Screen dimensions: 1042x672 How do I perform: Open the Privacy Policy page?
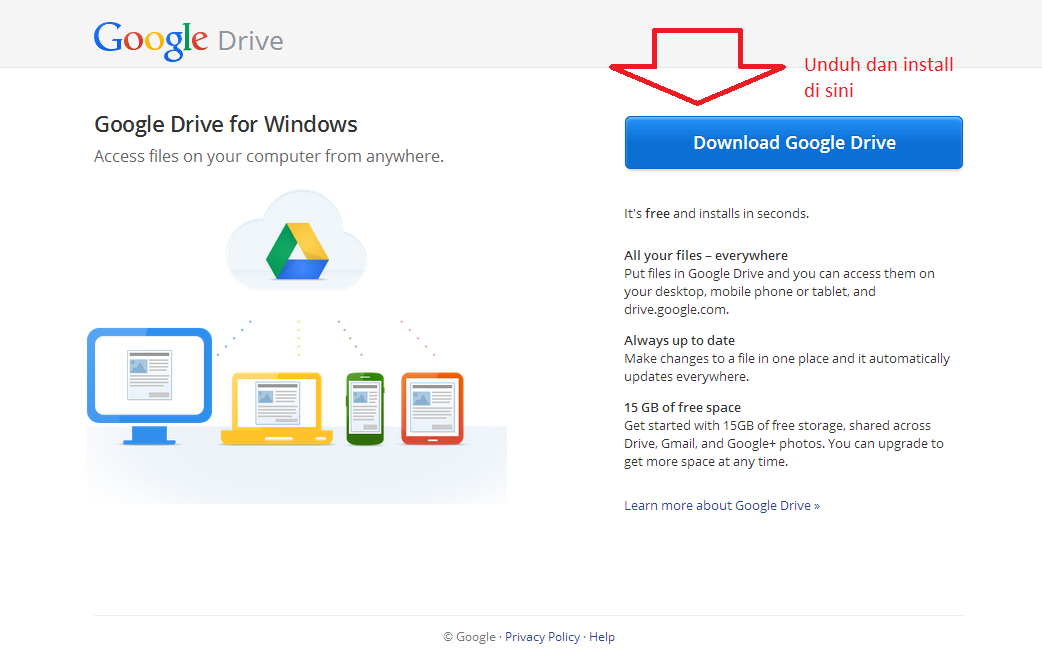coord(542,636)
